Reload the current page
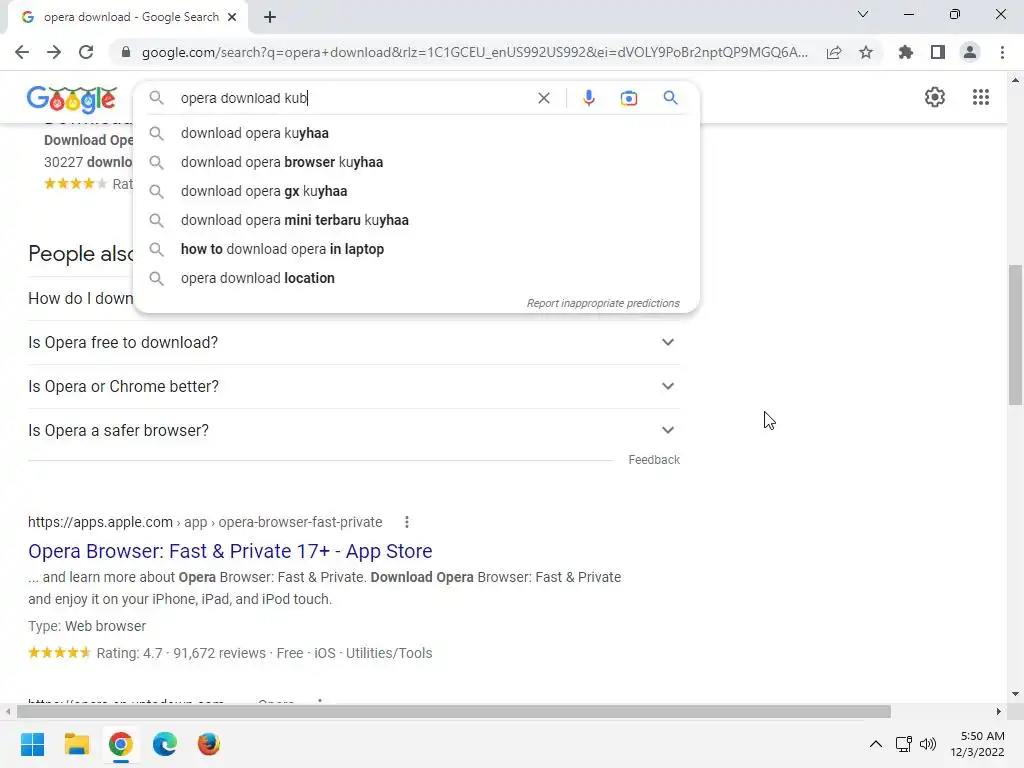The image size is (1024, 768). pyautogui.click(x=86, y=52)
